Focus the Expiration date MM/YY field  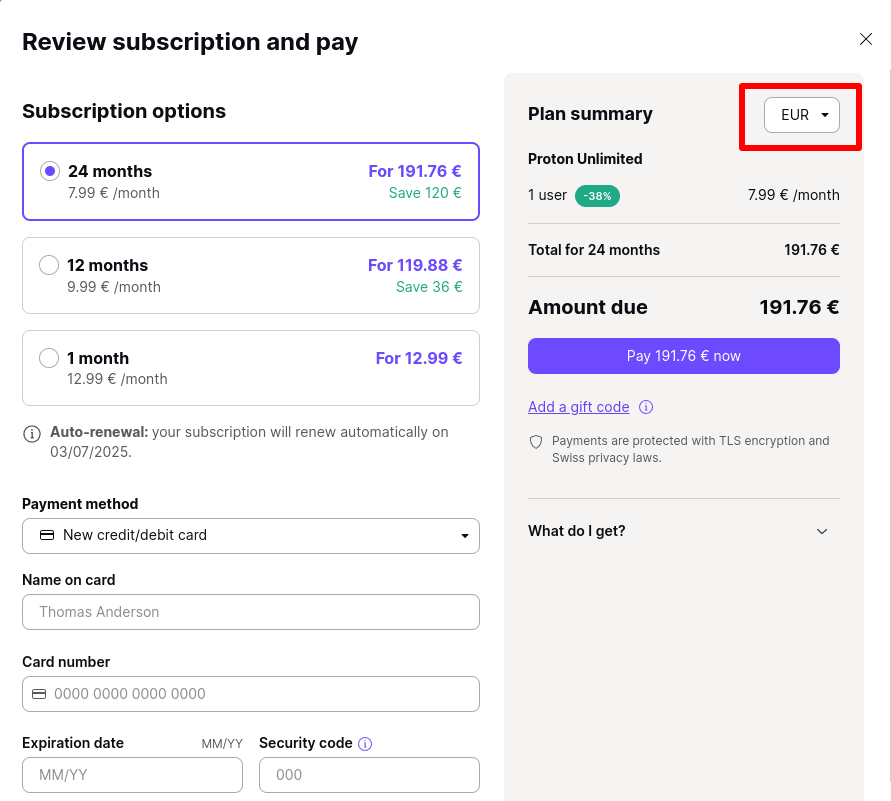(132, 775)
